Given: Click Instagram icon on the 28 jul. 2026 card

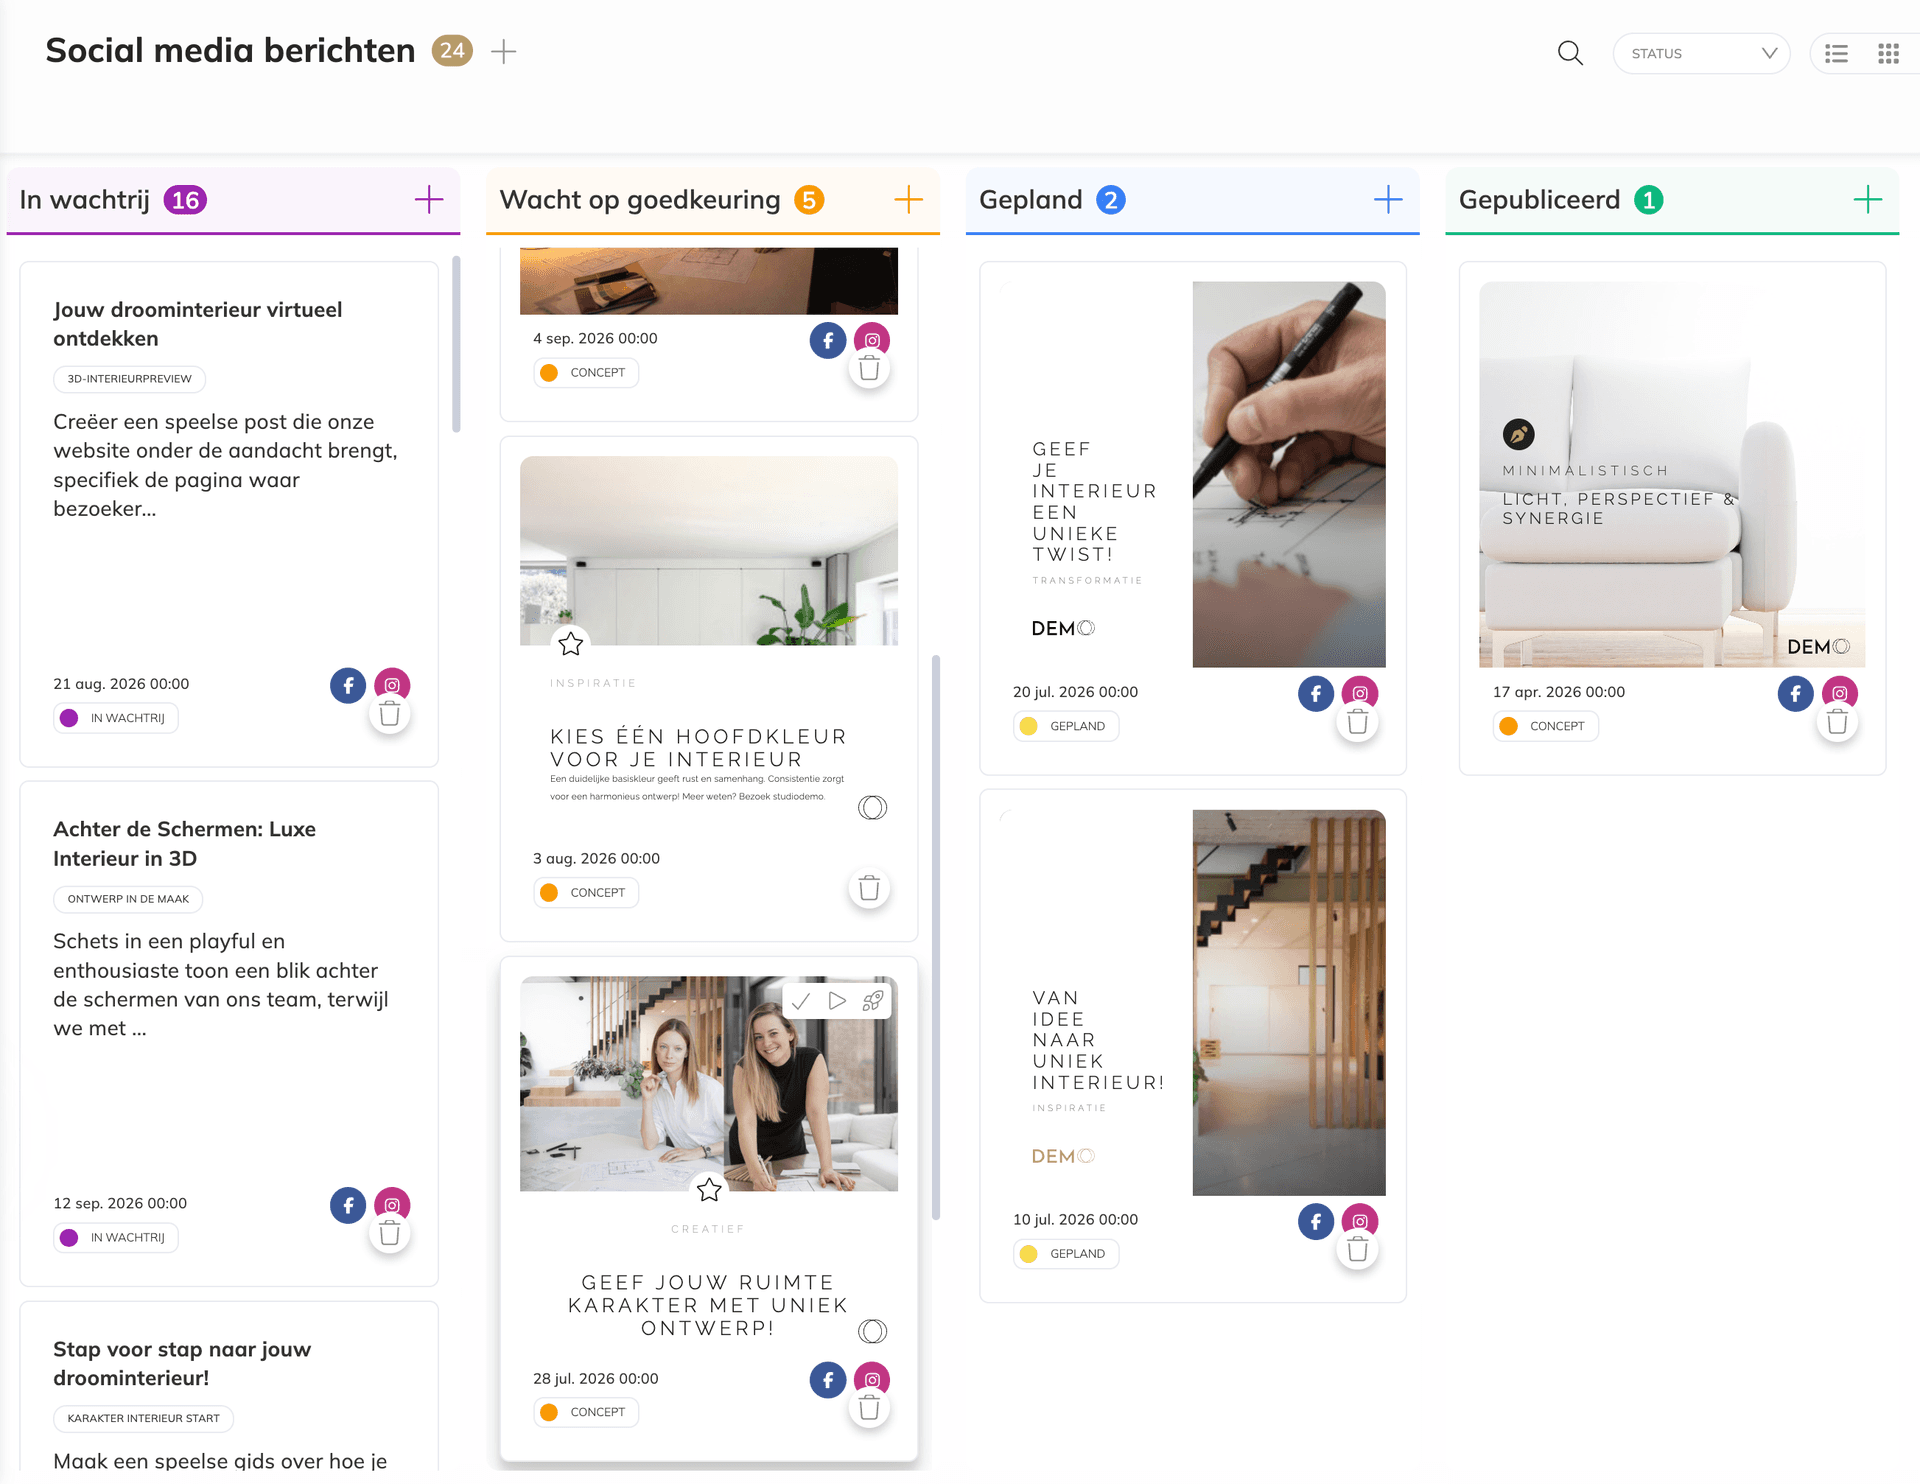Looking at the screenshot, I should pyautogui.click(x=872, y=1378).
